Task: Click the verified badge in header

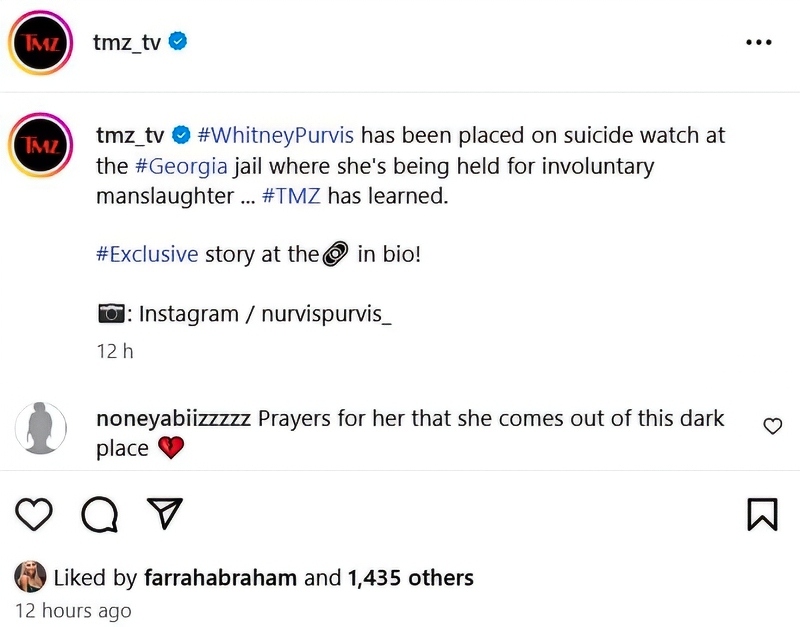Action: [x=179, y=42]
